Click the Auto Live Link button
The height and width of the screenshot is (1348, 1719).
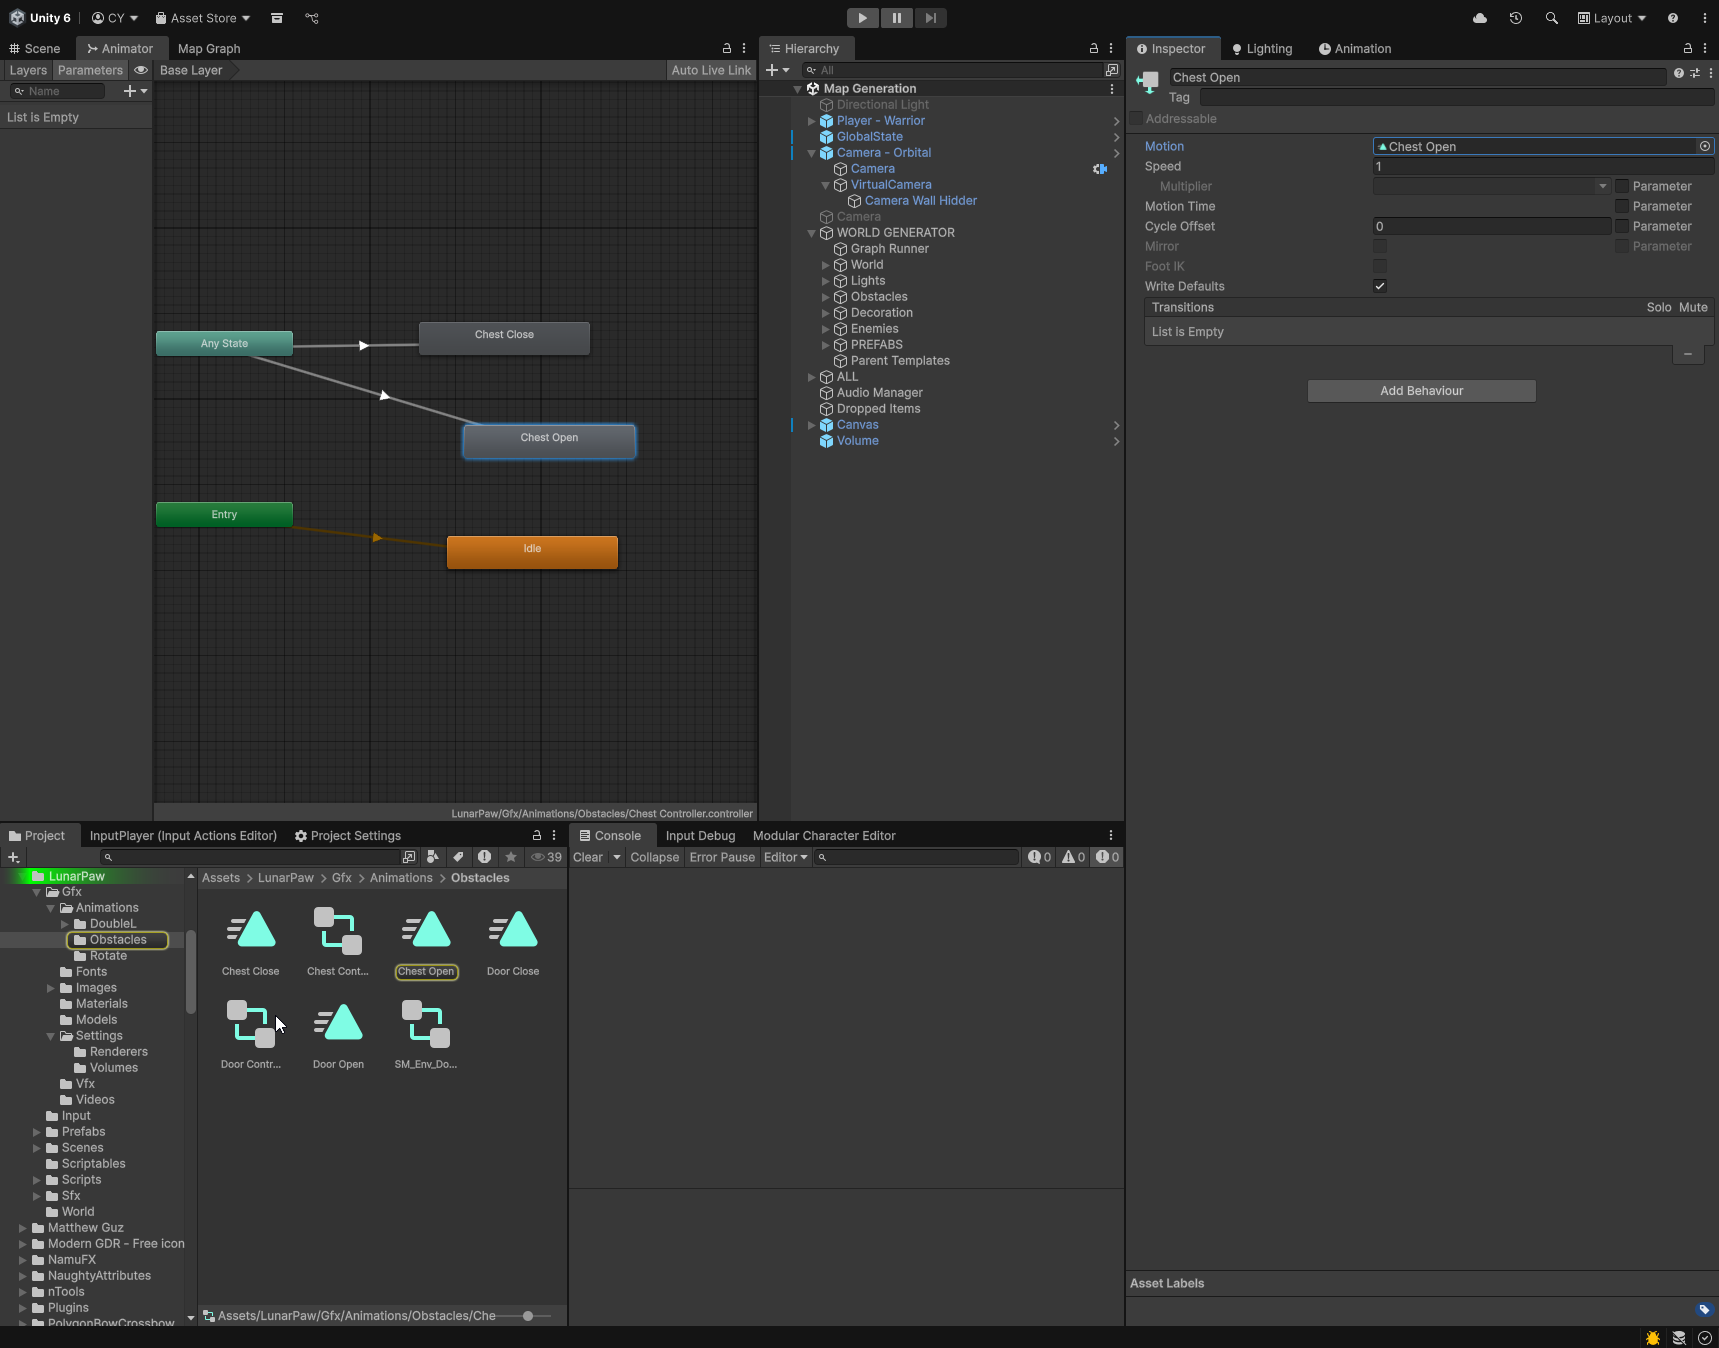(711, 70)
